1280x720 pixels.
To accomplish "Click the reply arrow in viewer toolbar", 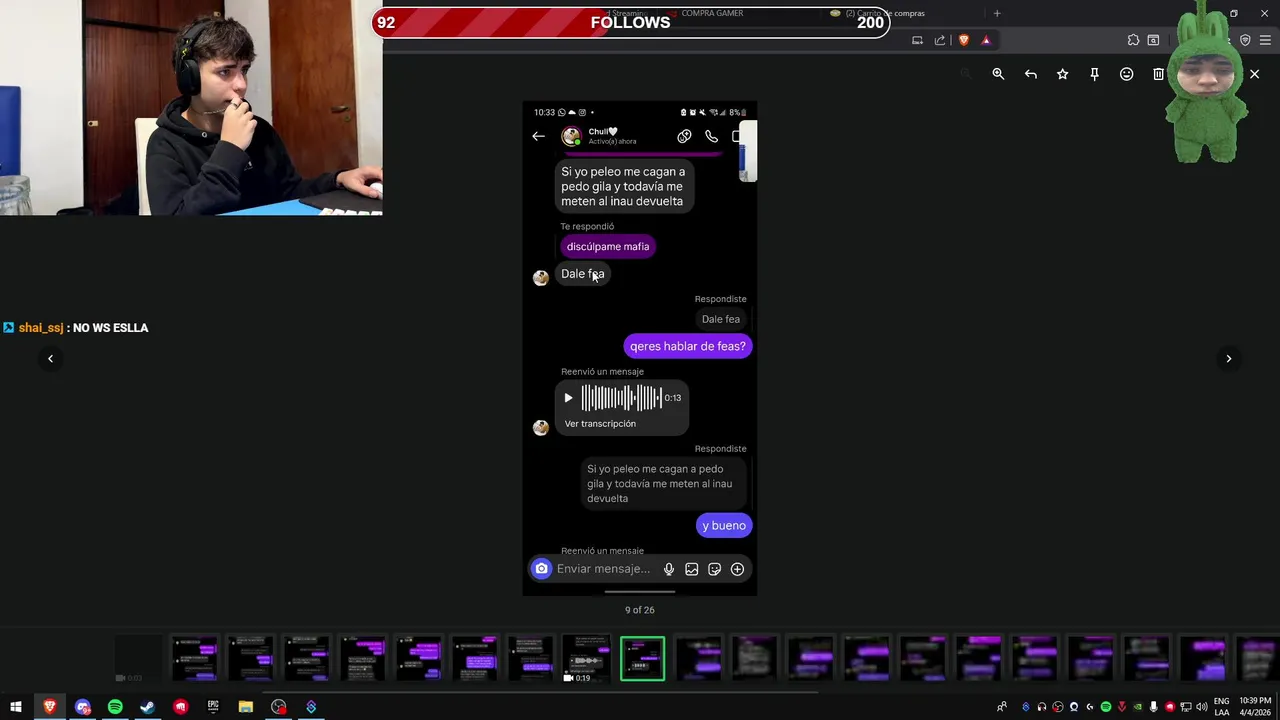I will 1031,74.
